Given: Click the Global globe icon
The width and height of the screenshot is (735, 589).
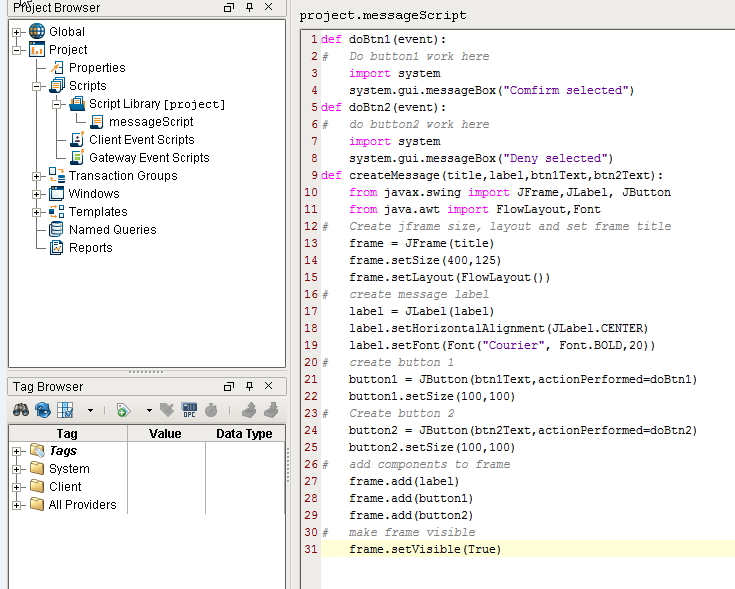Looking at the screenshot, I should click(x=37, y=31).
